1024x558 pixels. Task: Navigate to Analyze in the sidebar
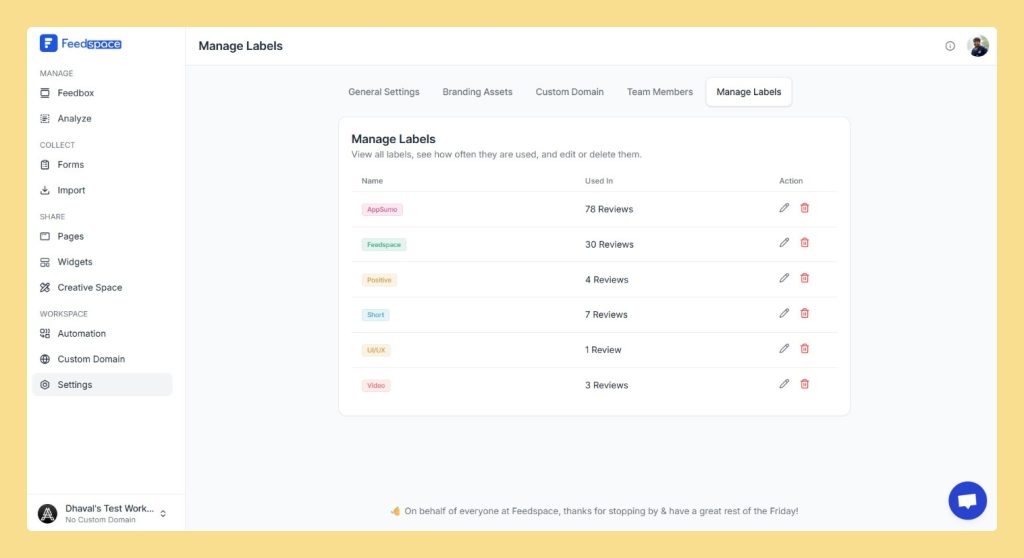click(x=74, y=119)
